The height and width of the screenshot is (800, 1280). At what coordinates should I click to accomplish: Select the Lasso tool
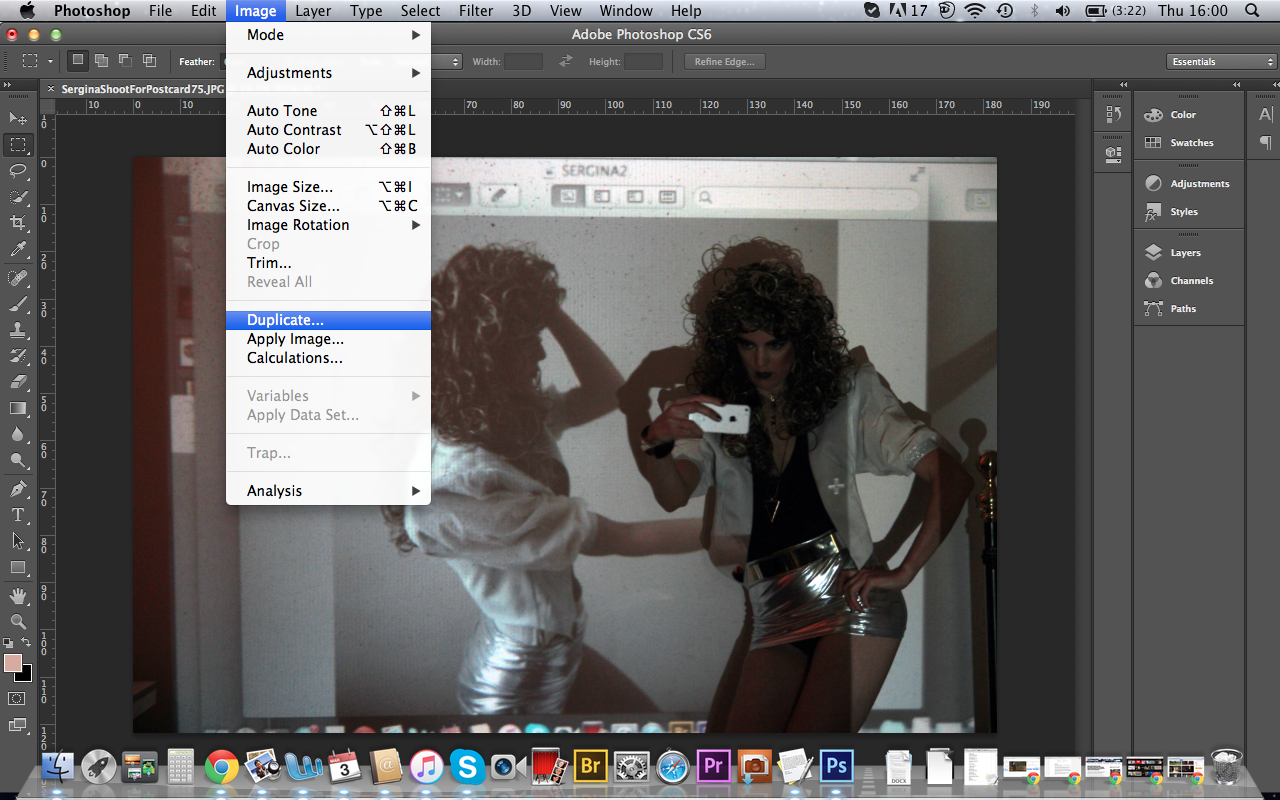coord(18,171)
